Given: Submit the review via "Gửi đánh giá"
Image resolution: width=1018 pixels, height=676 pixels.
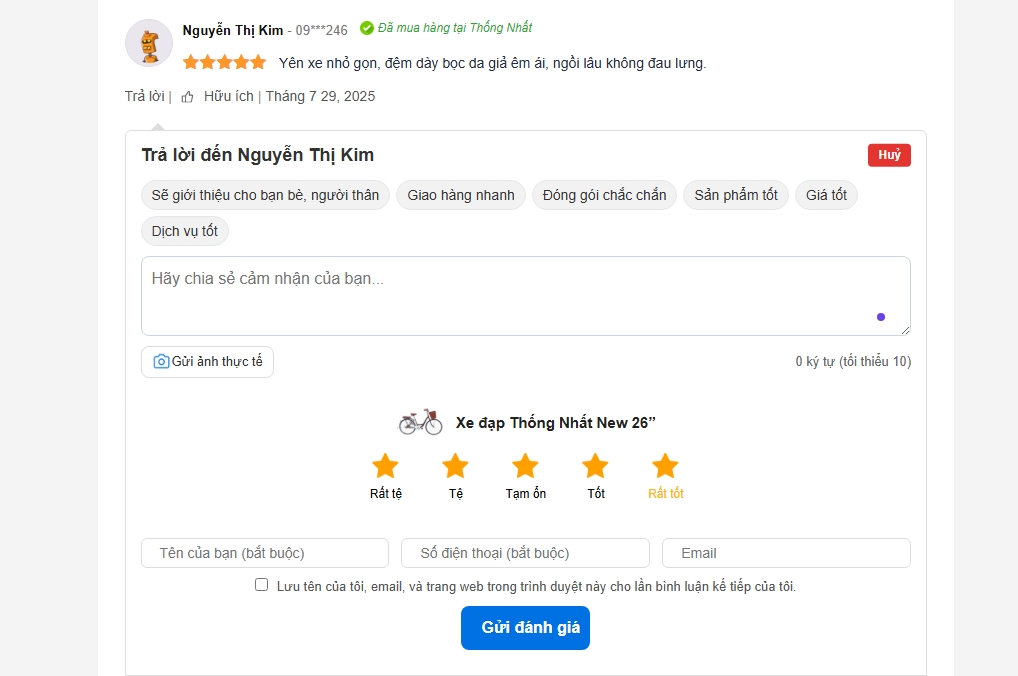Looking at the screenshot, I should 525,628.
